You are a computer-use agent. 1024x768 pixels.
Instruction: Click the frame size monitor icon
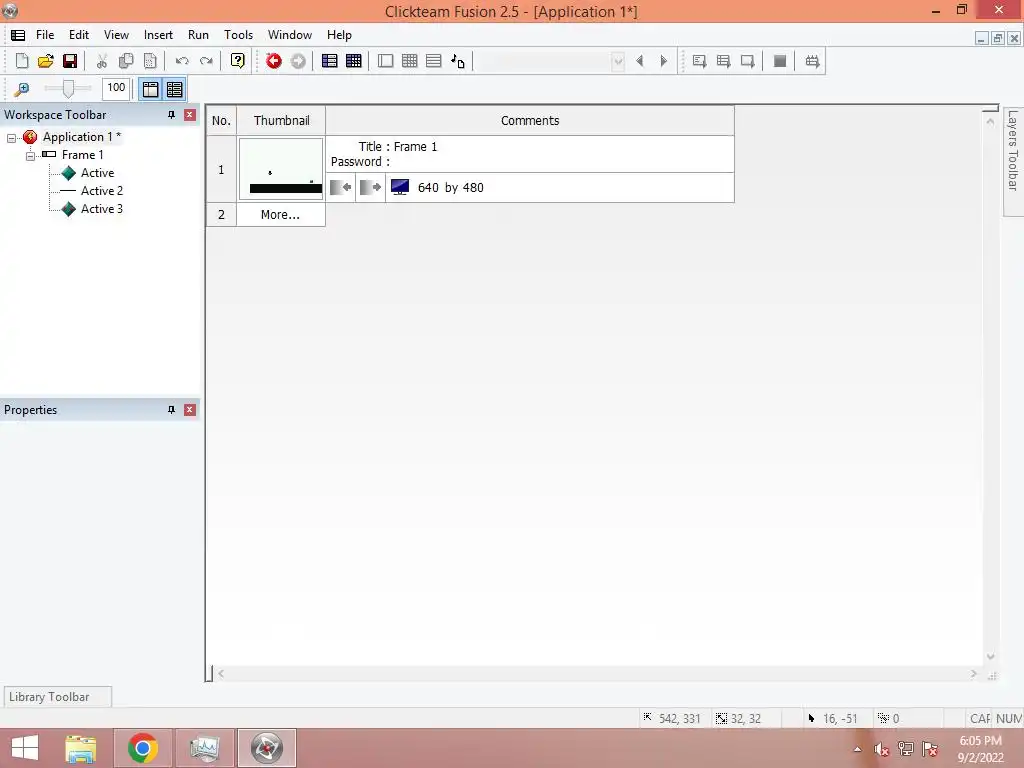pyautogui.click(x=400, y=187)
